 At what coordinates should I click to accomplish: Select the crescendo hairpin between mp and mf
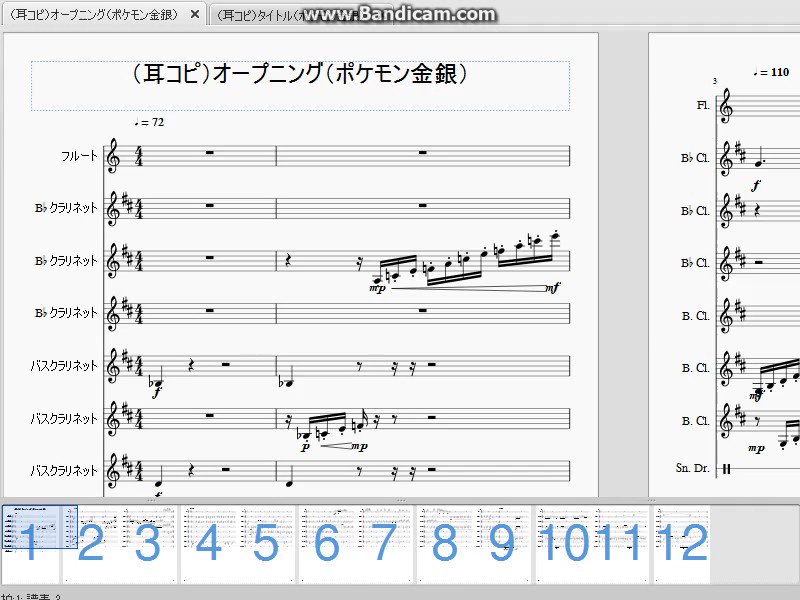[x=468, y=289]
